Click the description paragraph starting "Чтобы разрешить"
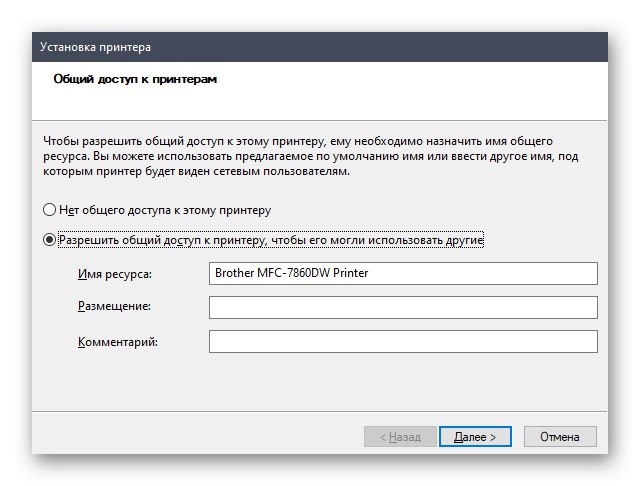The height and width of the screenshot is (486, 640). pos(300,156)
